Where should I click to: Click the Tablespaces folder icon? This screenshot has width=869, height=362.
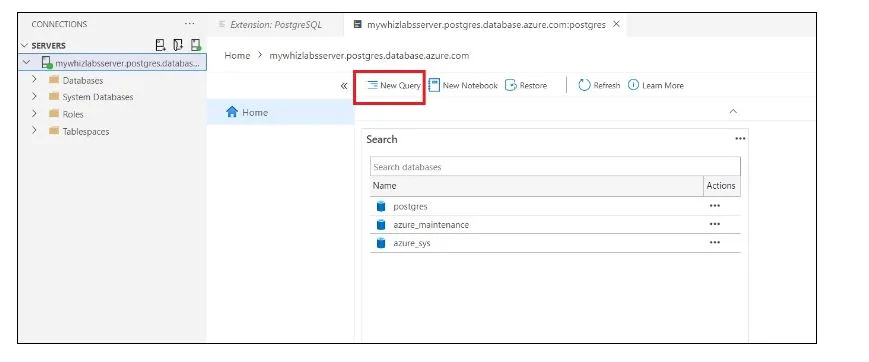[54, 131]
